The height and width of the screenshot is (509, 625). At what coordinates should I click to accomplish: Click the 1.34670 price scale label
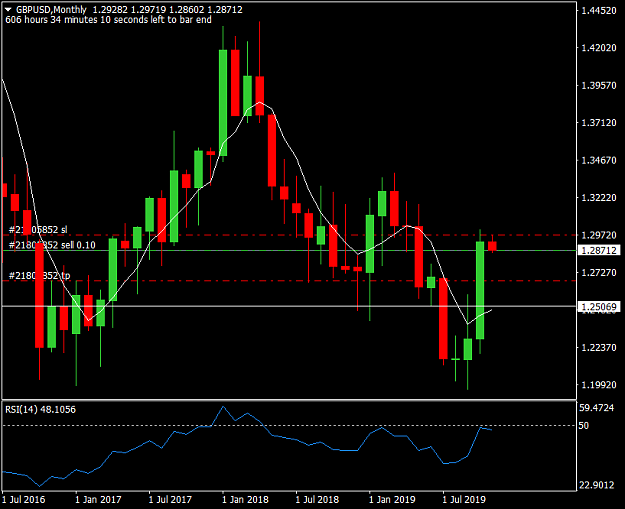[599, 160]
